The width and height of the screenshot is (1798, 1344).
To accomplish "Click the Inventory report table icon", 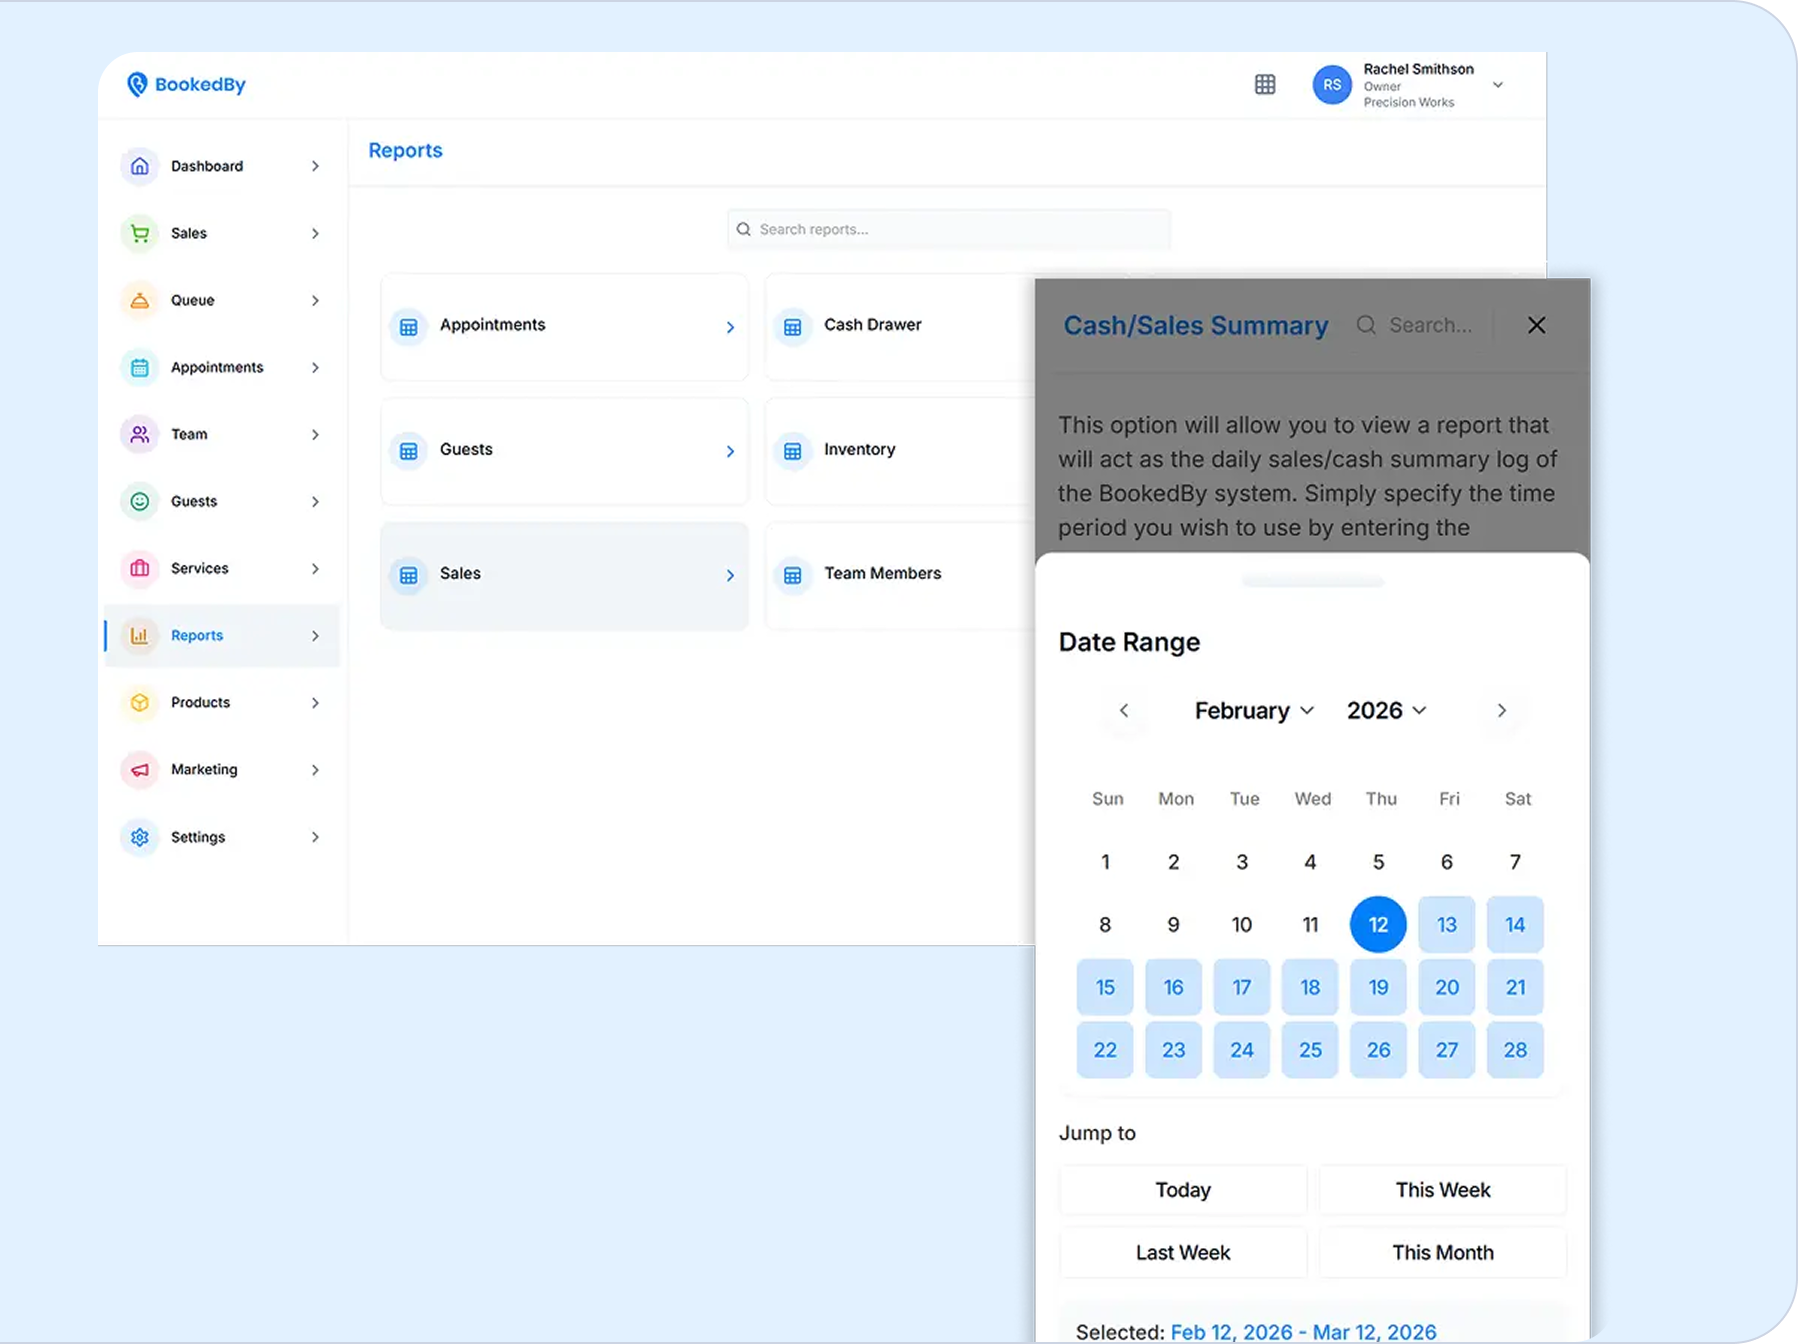I will tap(793, 451).
